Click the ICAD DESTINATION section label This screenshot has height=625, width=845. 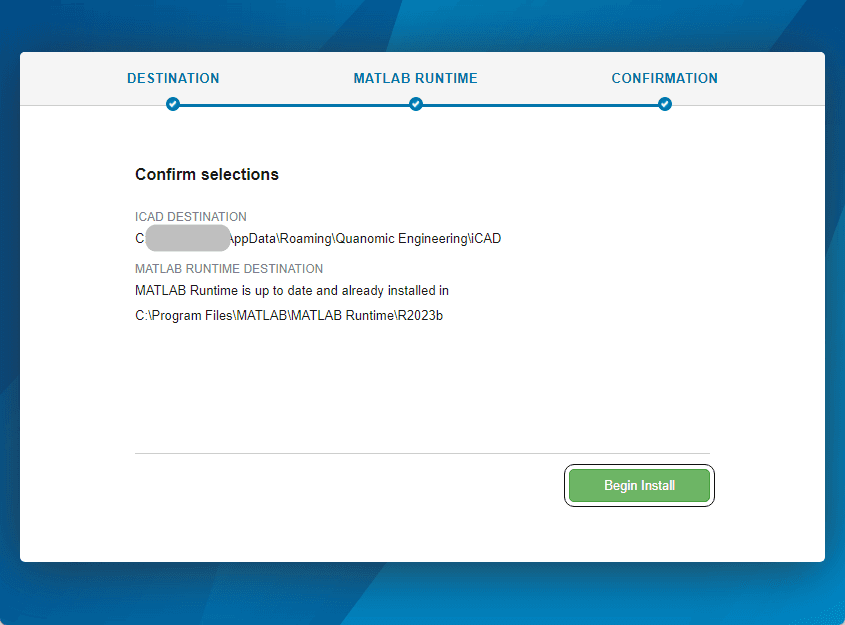click(x=190, y=216)
